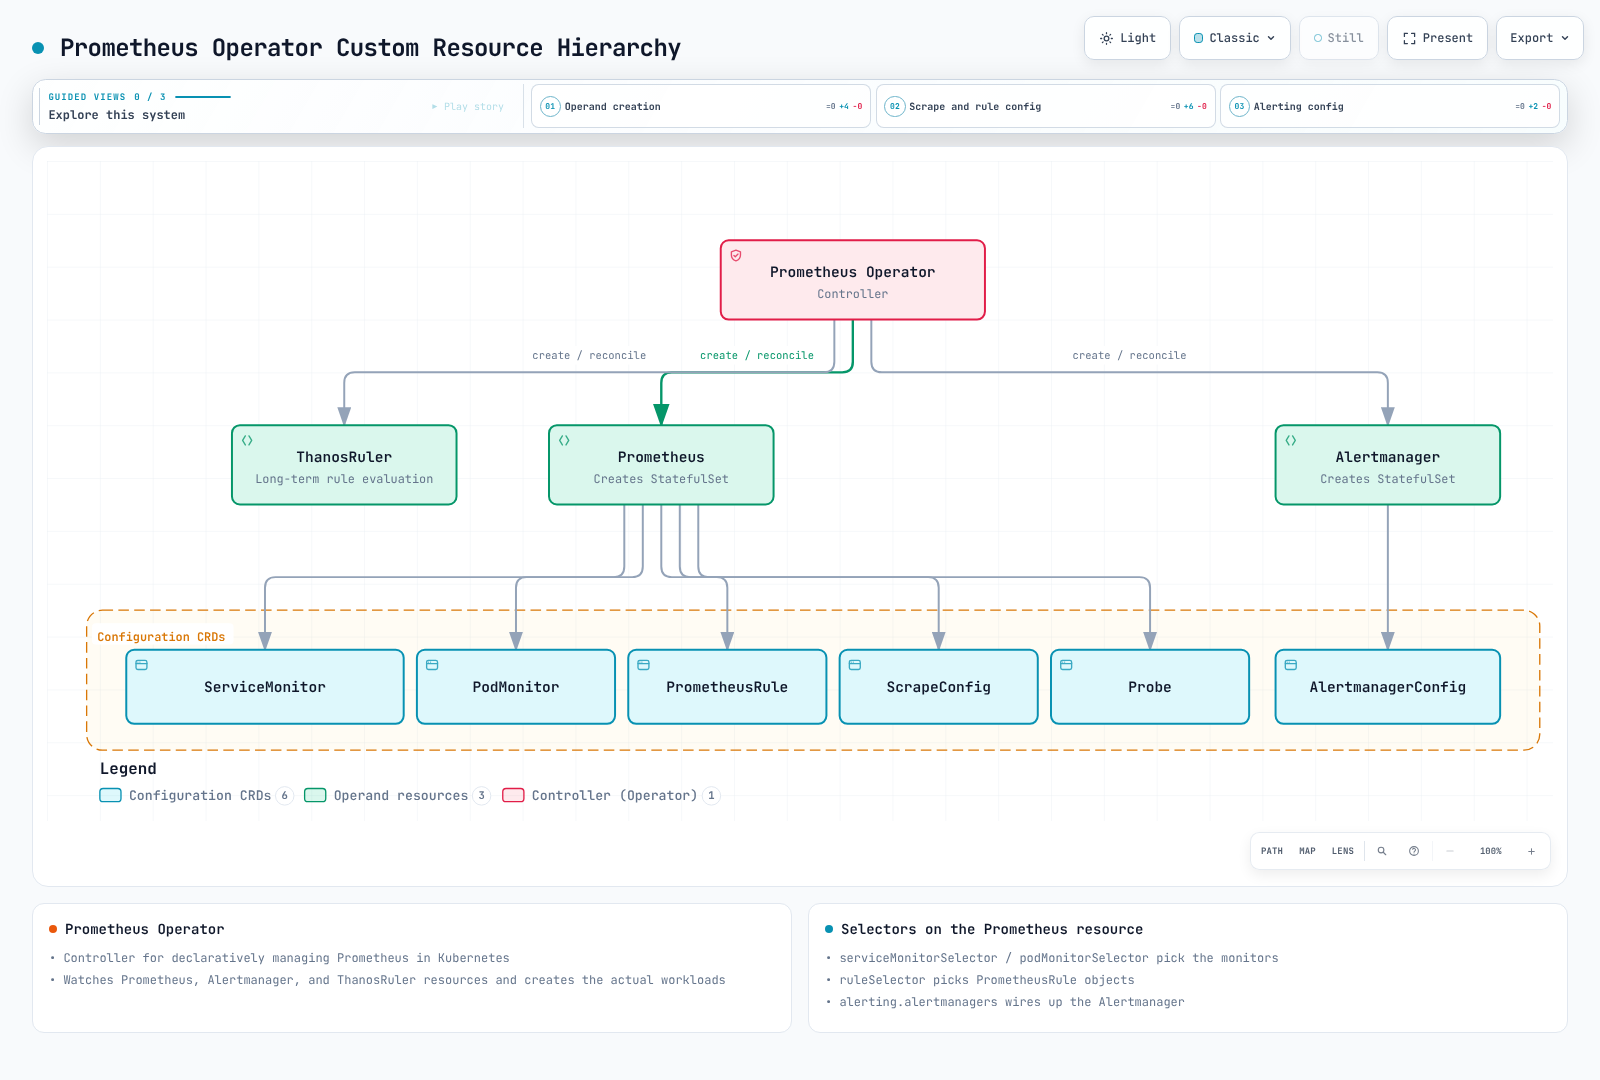This screenshot has width=1600, height=1080.
Task: Select guided view 02 Scrape and rule config
Action: click(x=1046, y=106)
